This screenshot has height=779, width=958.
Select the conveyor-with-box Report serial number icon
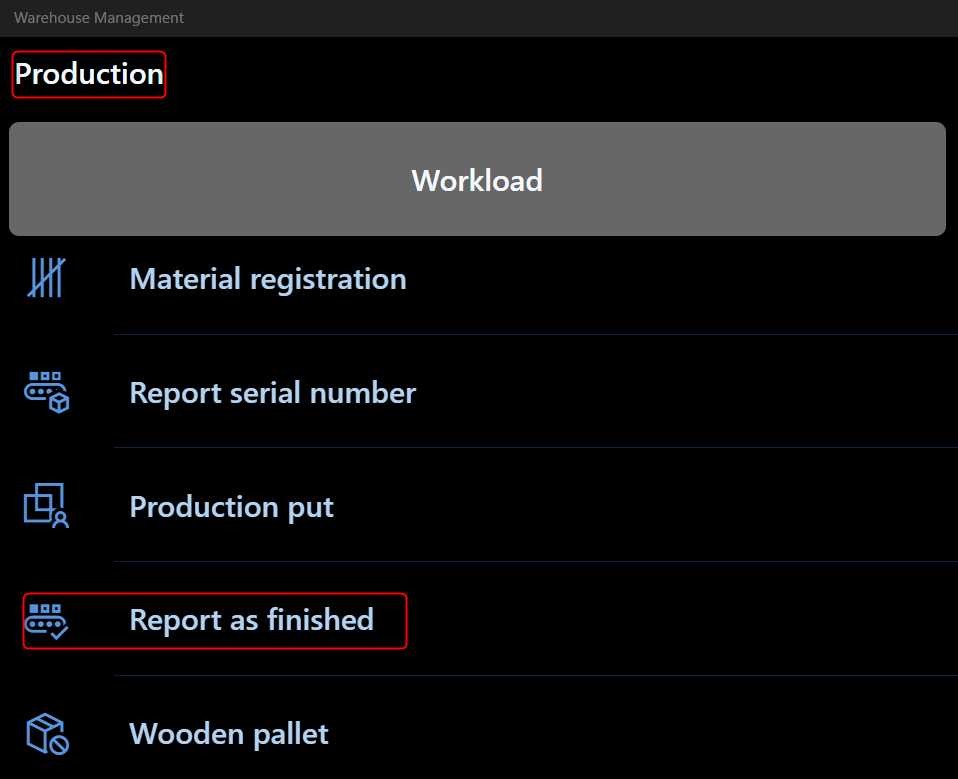coord(46,392)
